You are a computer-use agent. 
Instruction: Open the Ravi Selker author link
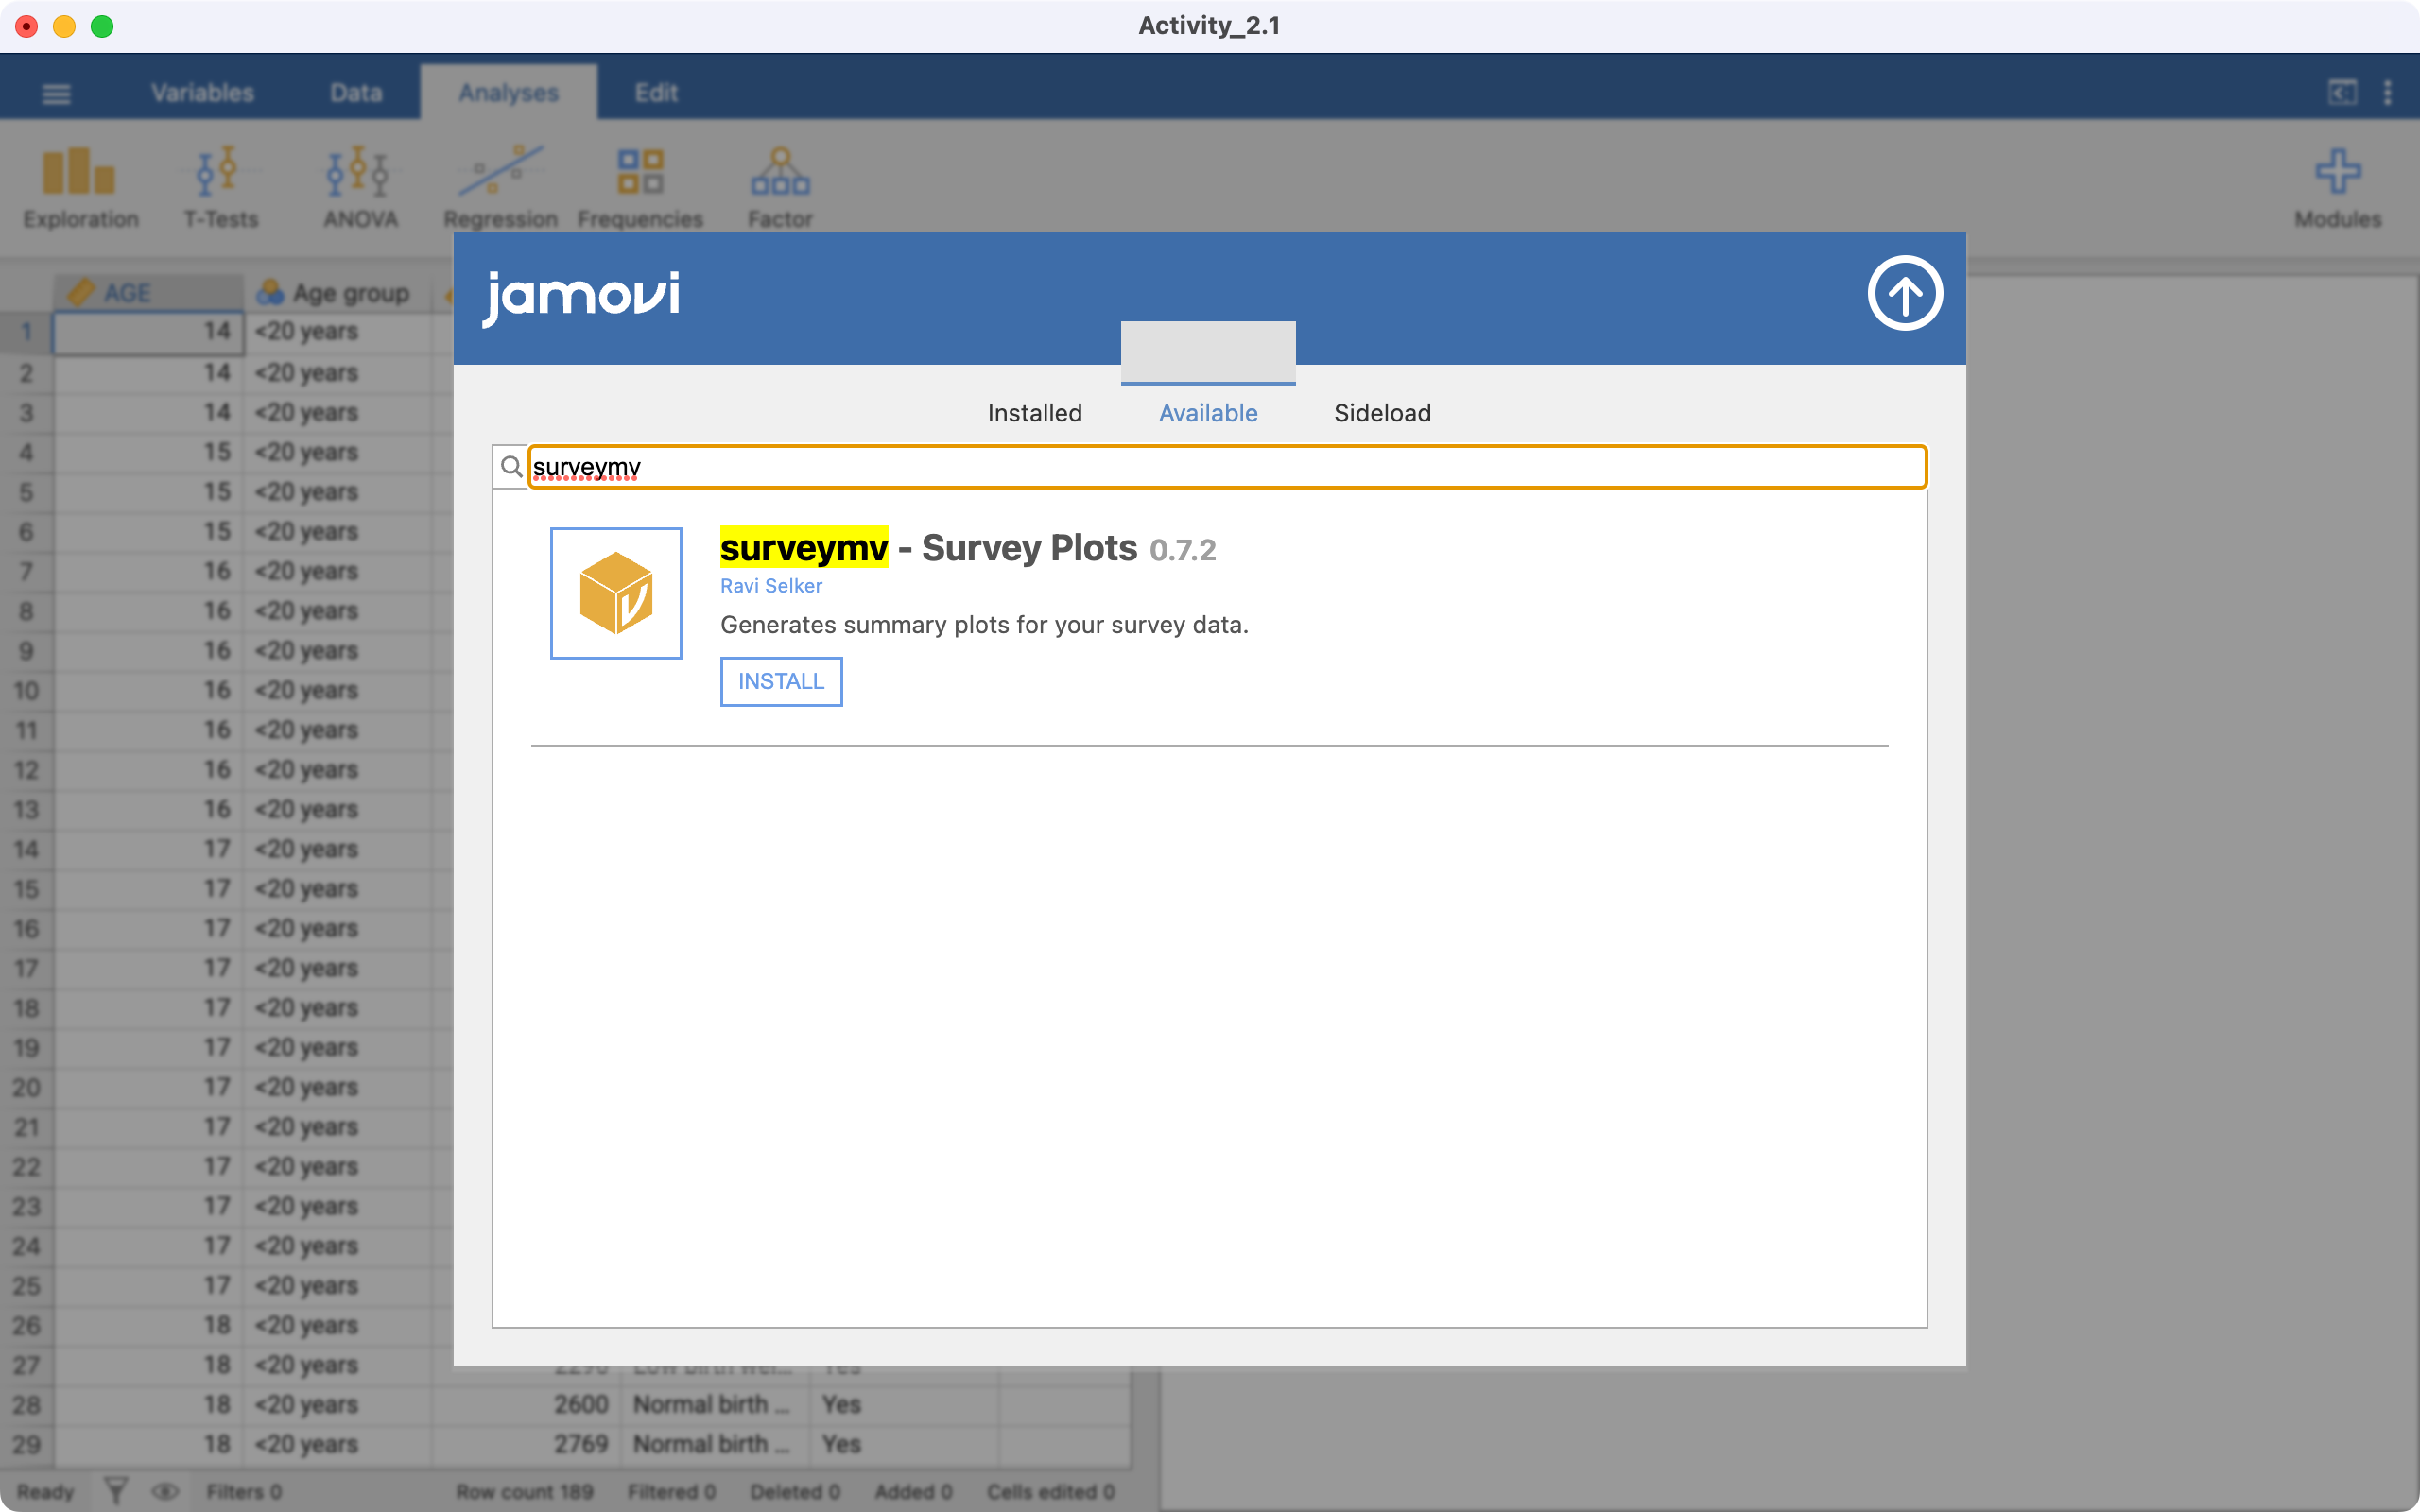tap(771, 586)
